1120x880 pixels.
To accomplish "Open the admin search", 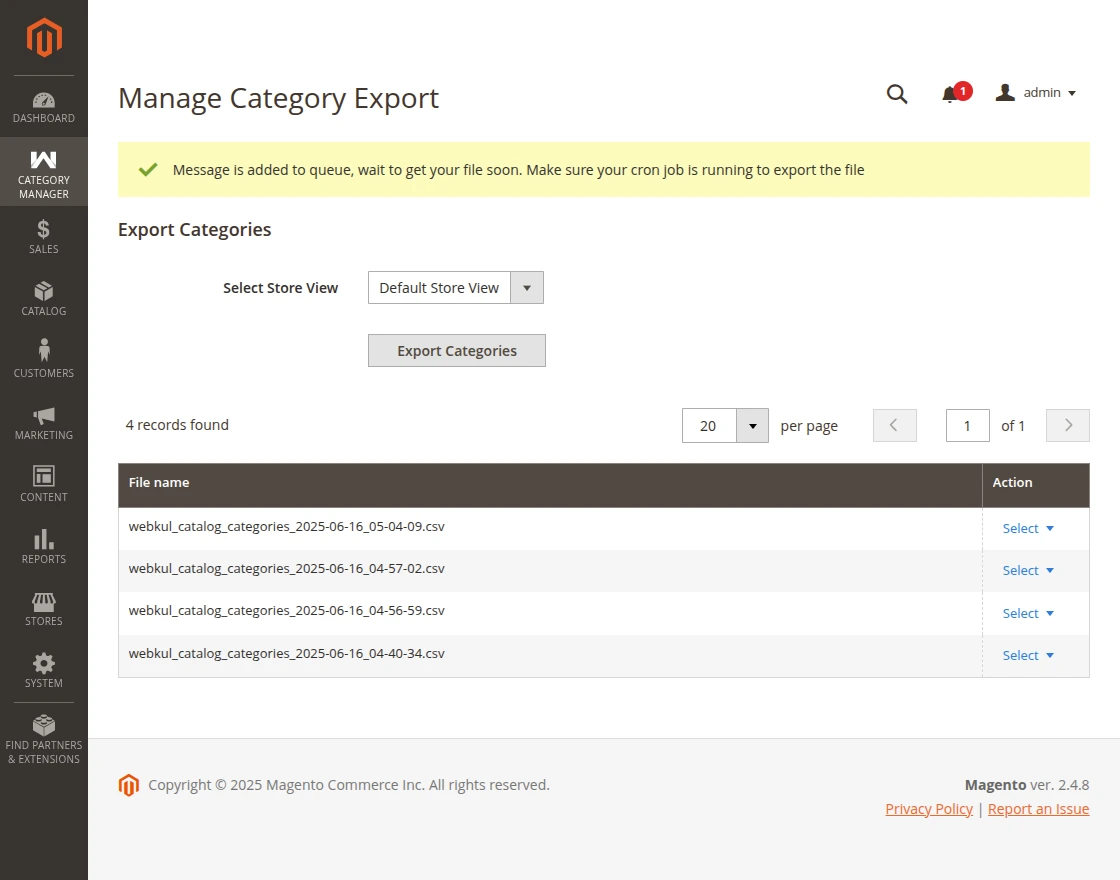I will tap(897, 93).
